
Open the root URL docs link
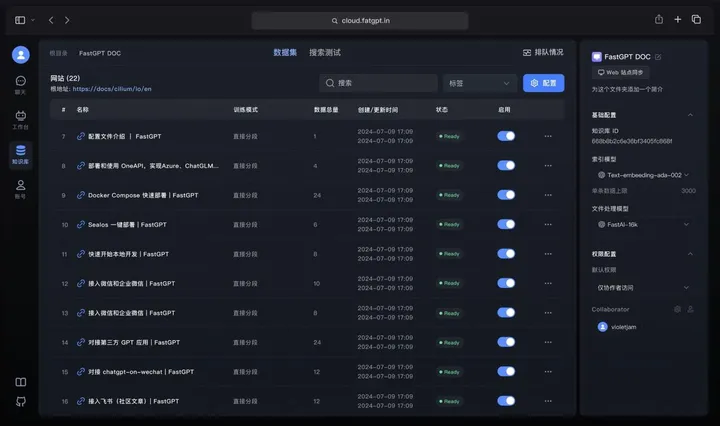[112, 89]
